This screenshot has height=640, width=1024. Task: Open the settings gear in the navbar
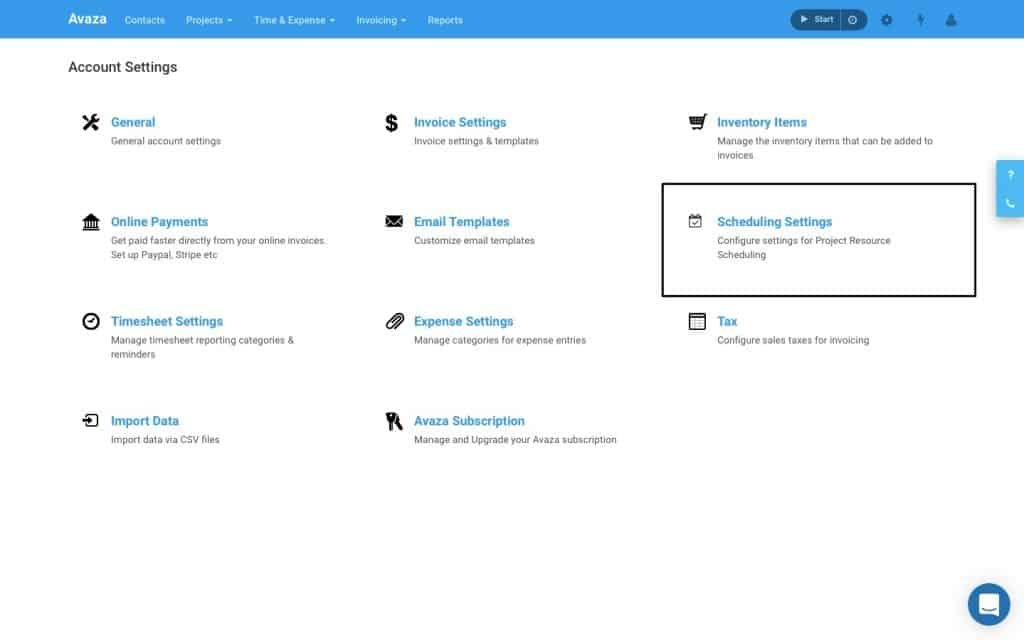(887, 19)
